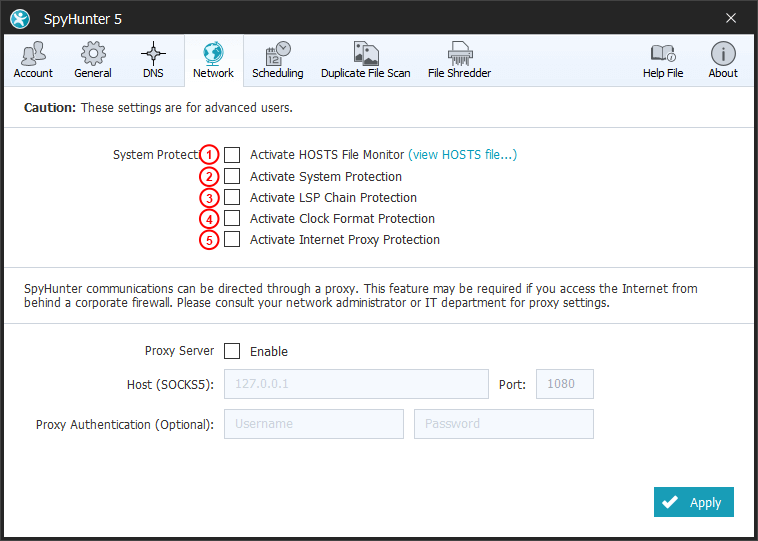758x541 pixels.
Task: Open the Account settings tab icon
Action: coord(33,54)
